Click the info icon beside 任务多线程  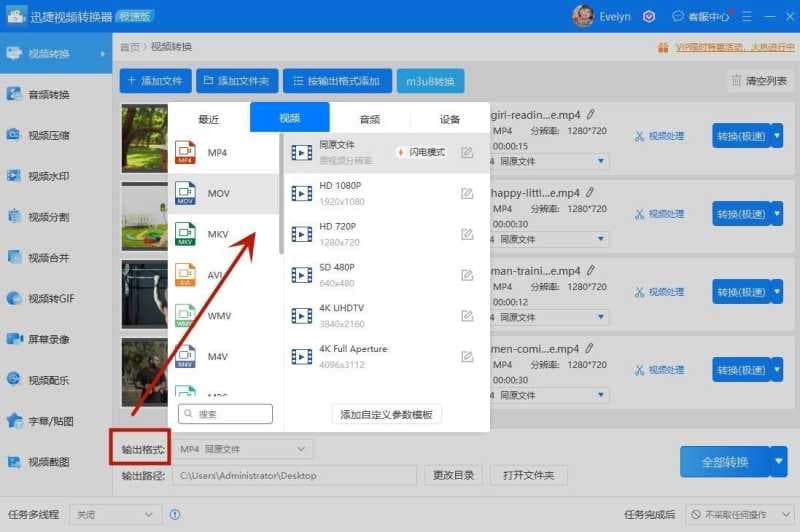coord(175,515)
